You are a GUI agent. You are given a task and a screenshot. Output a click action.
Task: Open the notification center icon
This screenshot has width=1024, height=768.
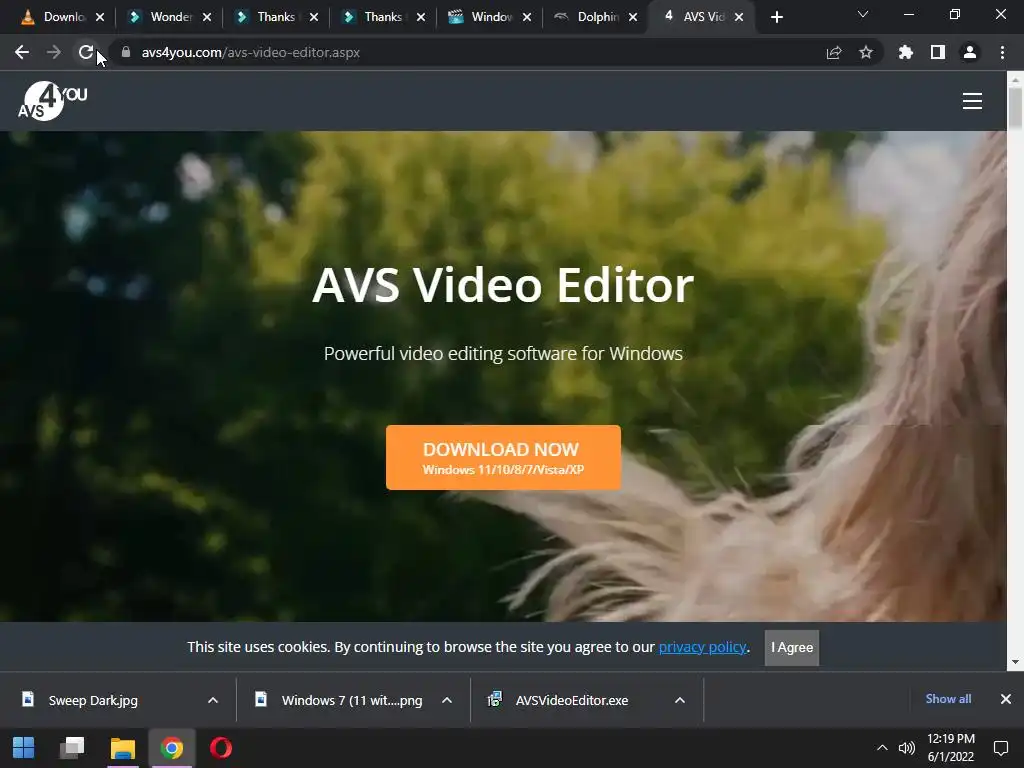(1000, 748)
